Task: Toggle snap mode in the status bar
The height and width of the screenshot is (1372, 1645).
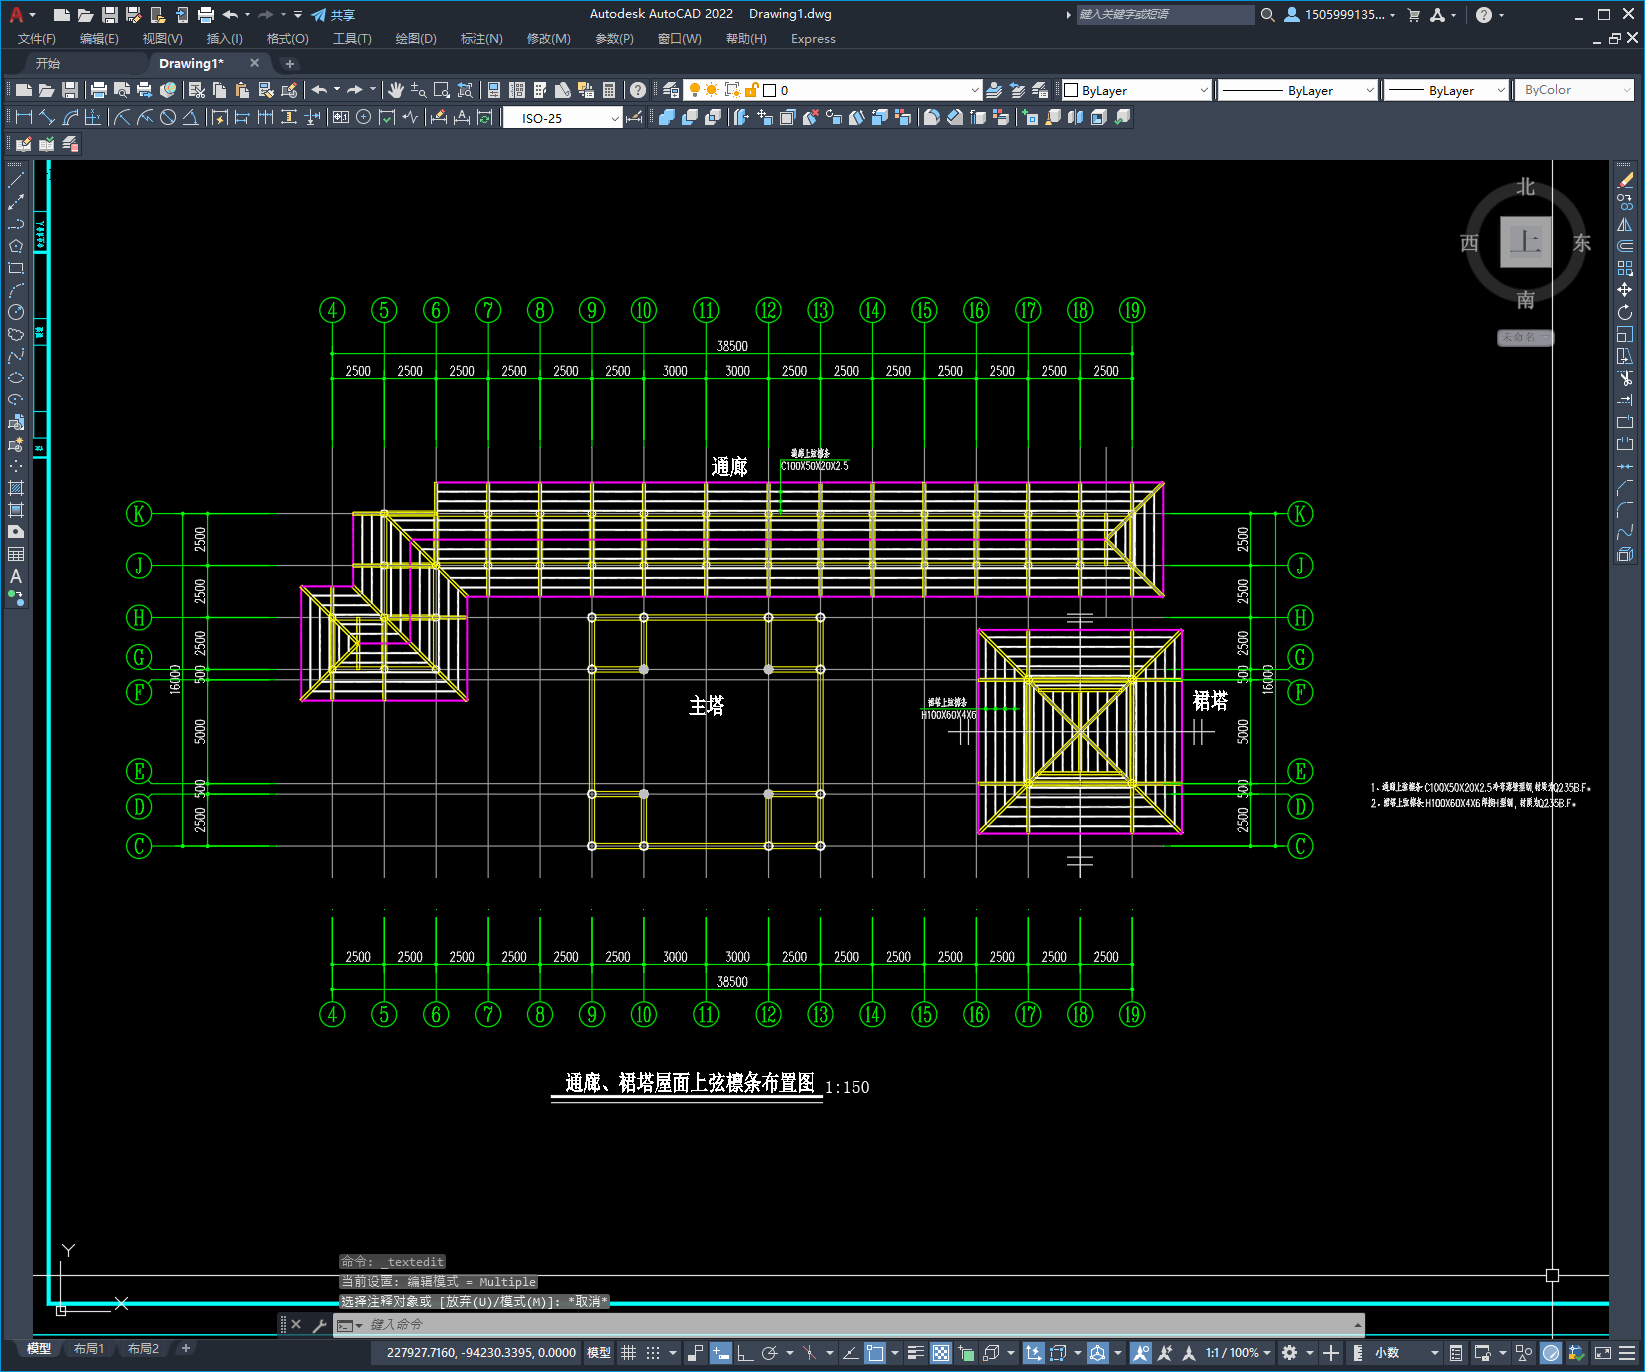Action: coord(653,1353)
